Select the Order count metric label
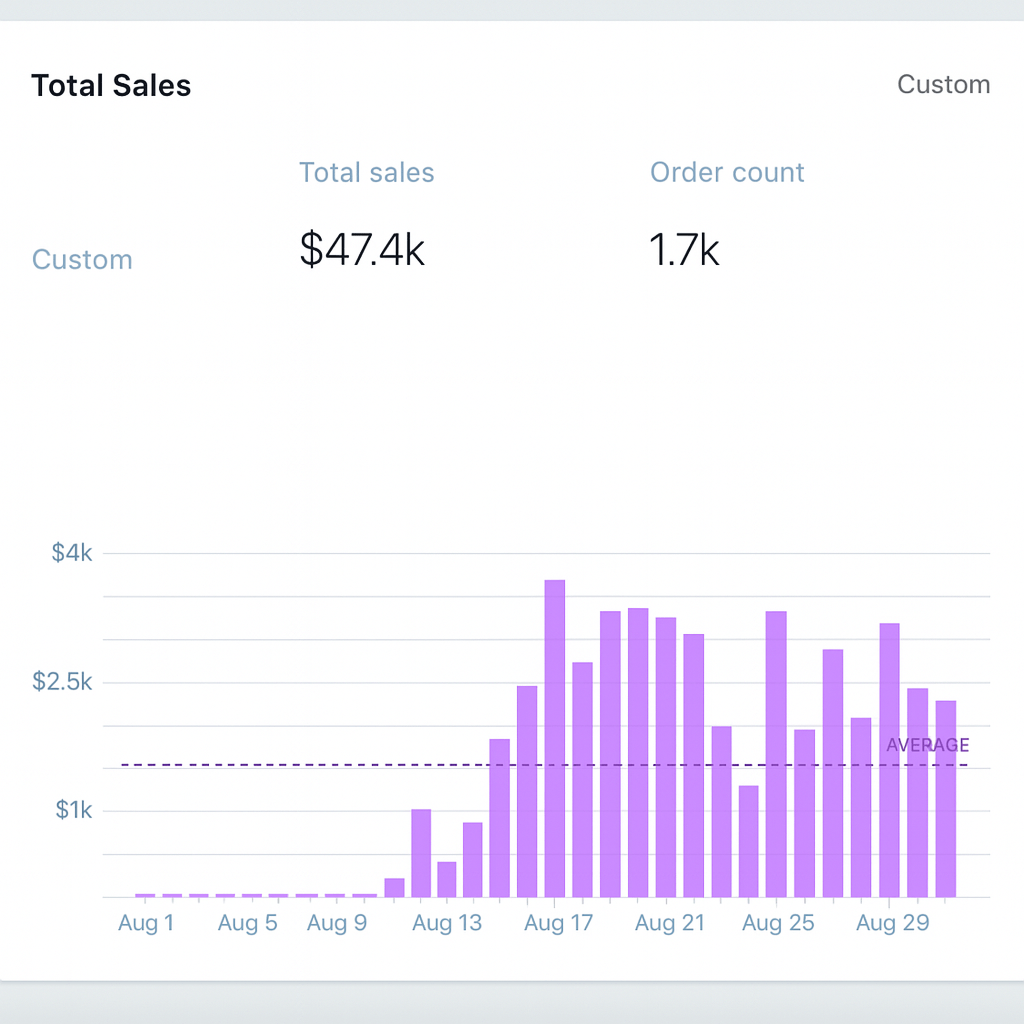This screenshot has height=1024, width=1024. coord(727,172)
